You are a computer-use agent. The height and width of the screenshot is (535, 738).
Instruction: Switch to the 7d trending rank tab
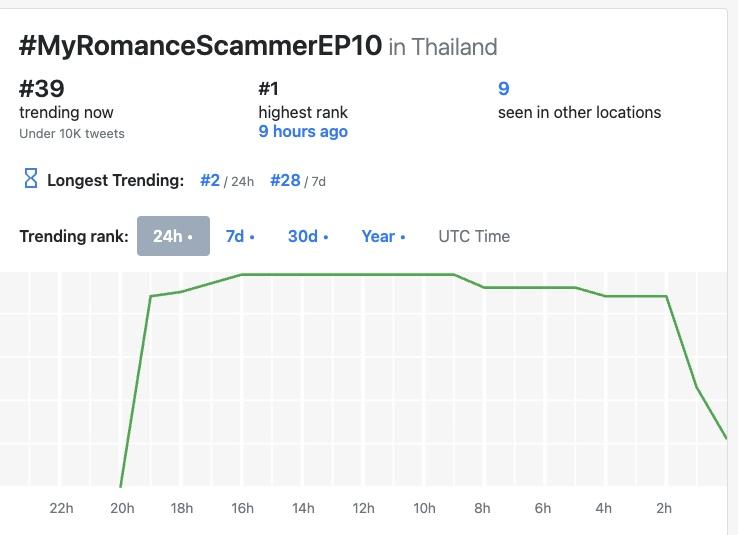pyautogui.click(x=240, y=236)
